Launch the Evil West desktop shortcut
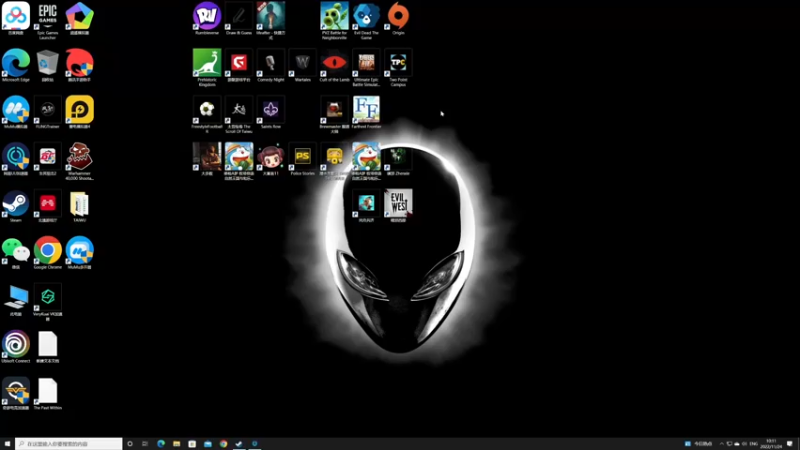 pos(398,206)
